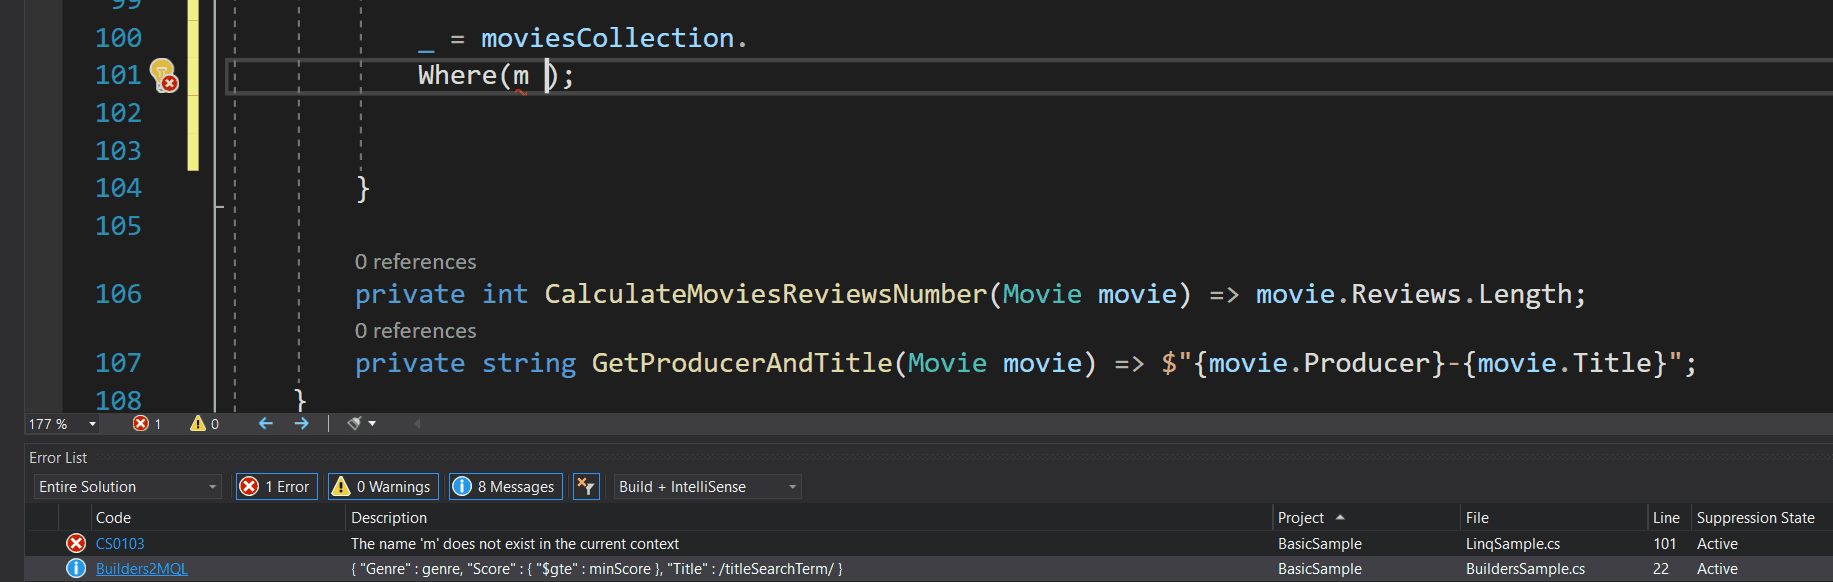Sort the error list by Project column header
Viewport: 1833px width, 582px height.
coord(1301,518)
